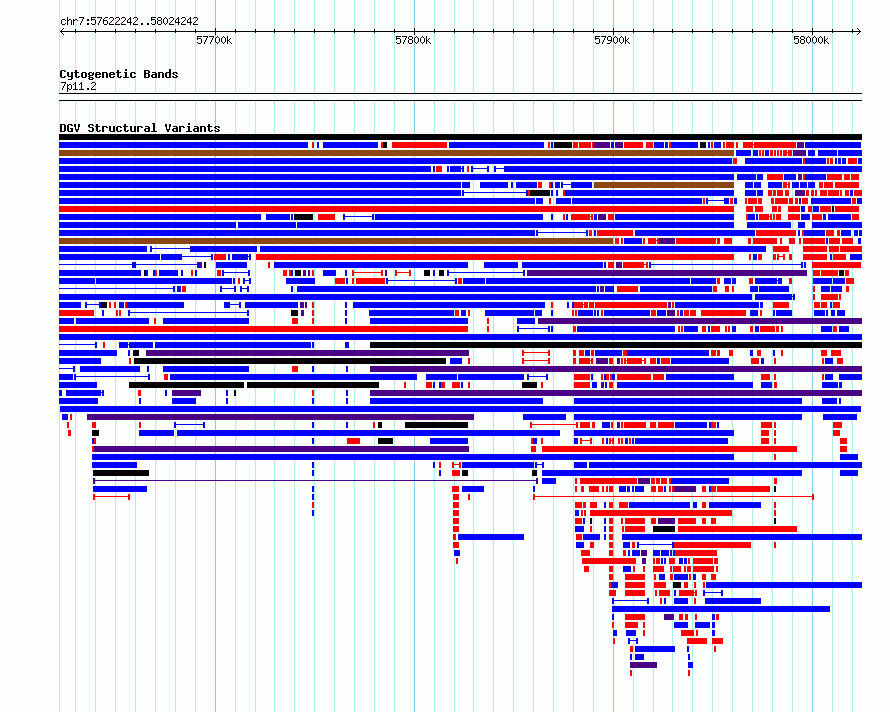This screenshot has width=890, height=712.
Task: Open the Cytogenetic Bands track title
Action: click(119, 74)
